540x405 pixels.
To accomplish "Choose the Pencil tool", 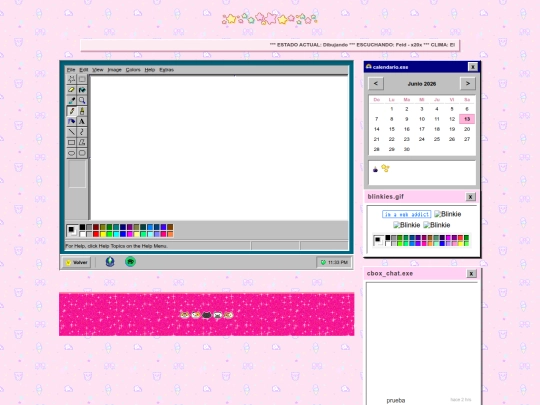I will click(x=71, y=111).
